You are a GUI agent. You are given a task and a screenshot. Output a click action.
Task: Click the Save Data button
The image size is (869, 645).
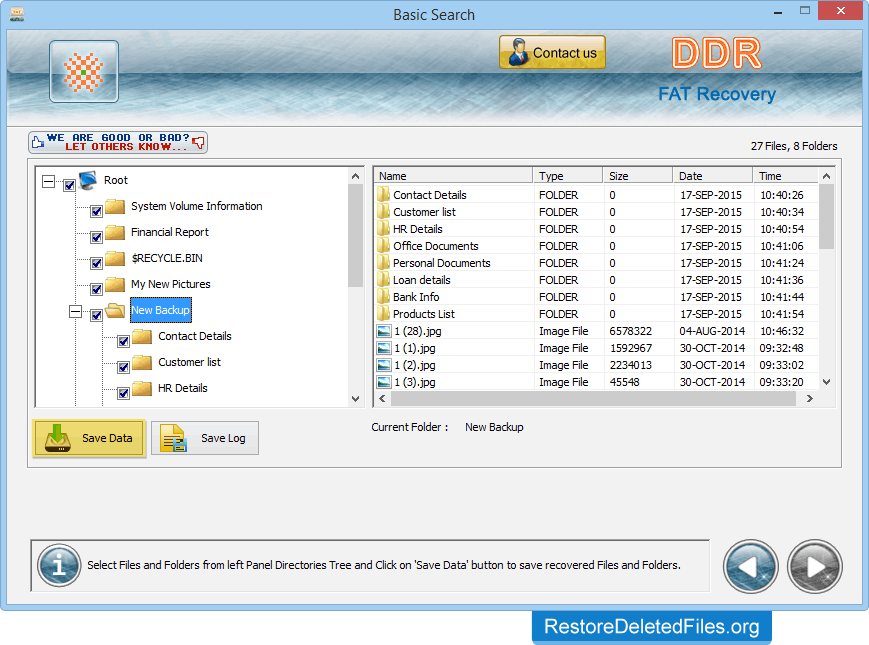89,438
